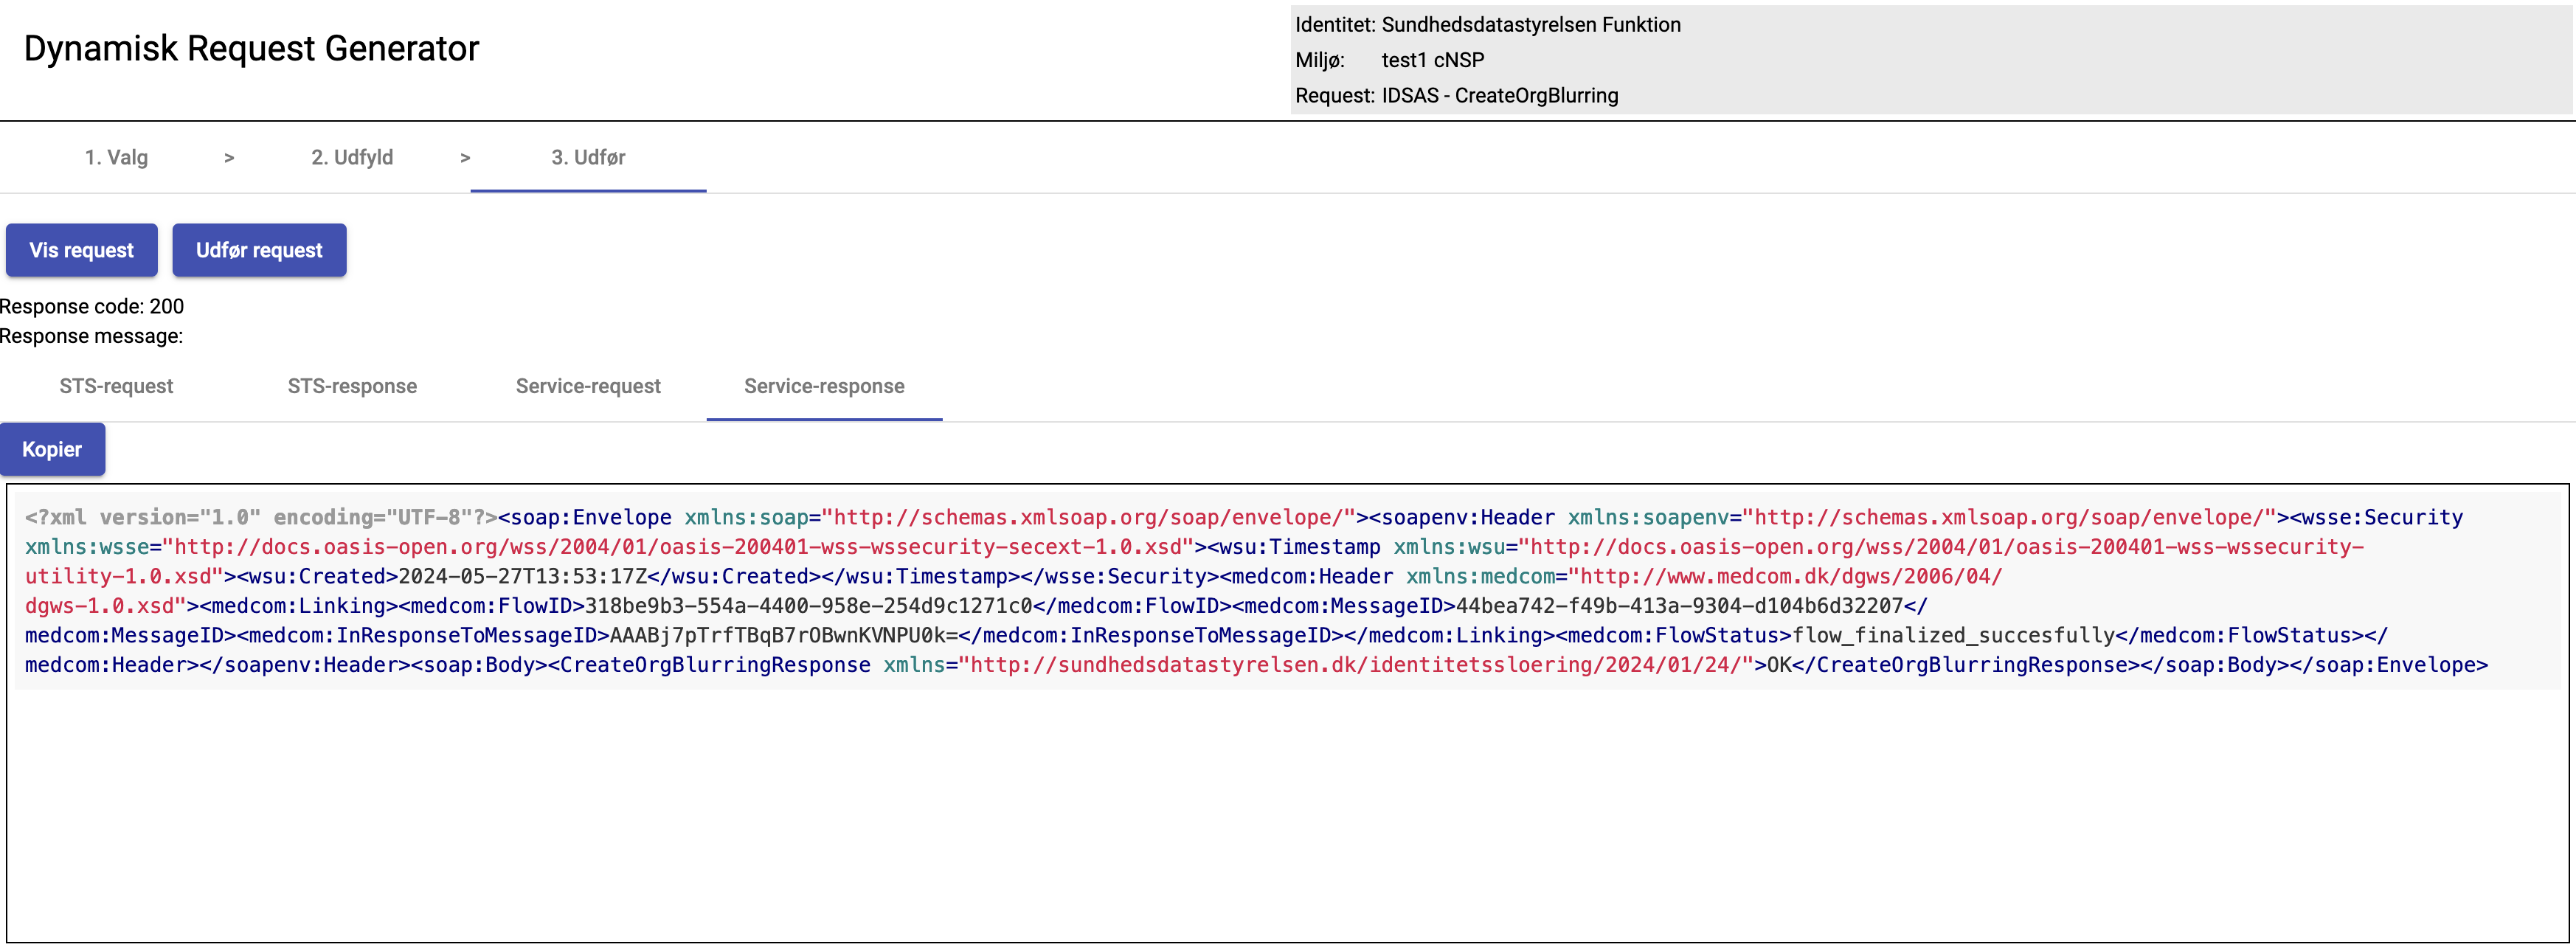Click the Identitet Sundhedsdatastyrelsen Funktion line
2576x950 pixels.
tap(1487, 24)
